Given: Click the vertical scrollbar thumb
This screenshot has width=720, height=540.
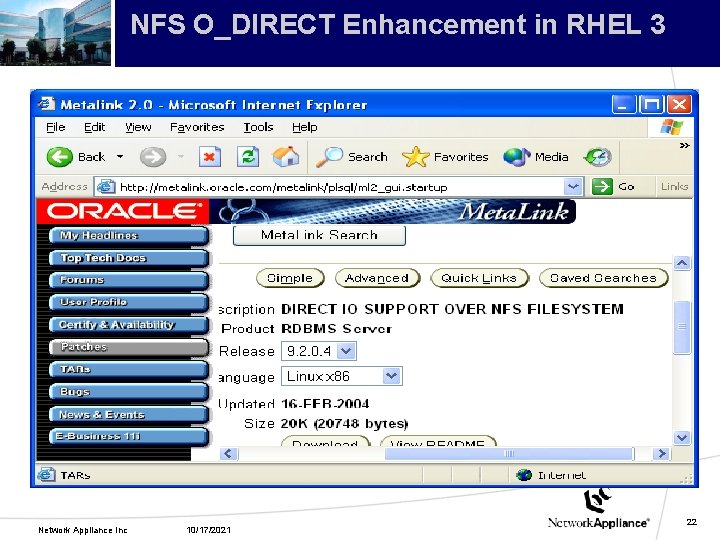Looking at the screenshot, I should click(682, 326).
